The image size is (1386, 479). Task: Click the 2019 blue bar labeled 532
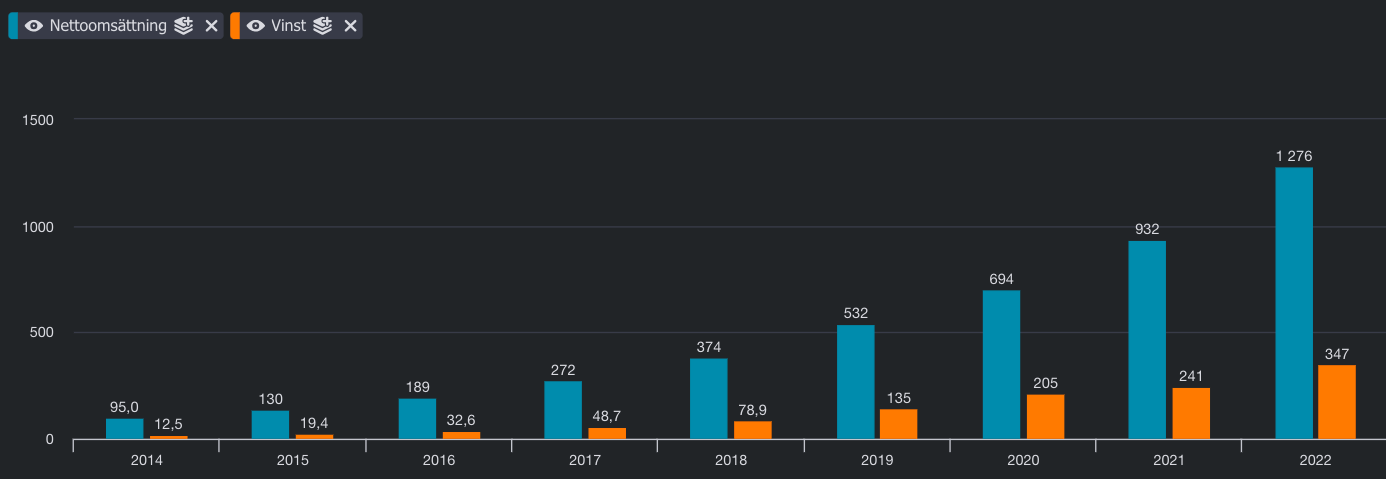[855, 382]
